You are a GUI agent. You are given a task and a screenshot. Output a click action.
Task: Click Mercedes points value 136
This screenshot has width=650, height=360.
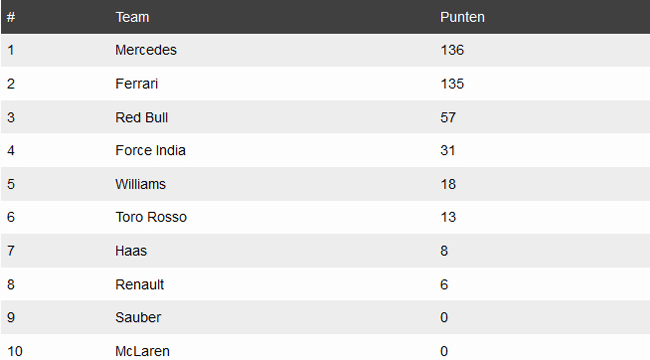pyautogui.click(x=452, y=50)
